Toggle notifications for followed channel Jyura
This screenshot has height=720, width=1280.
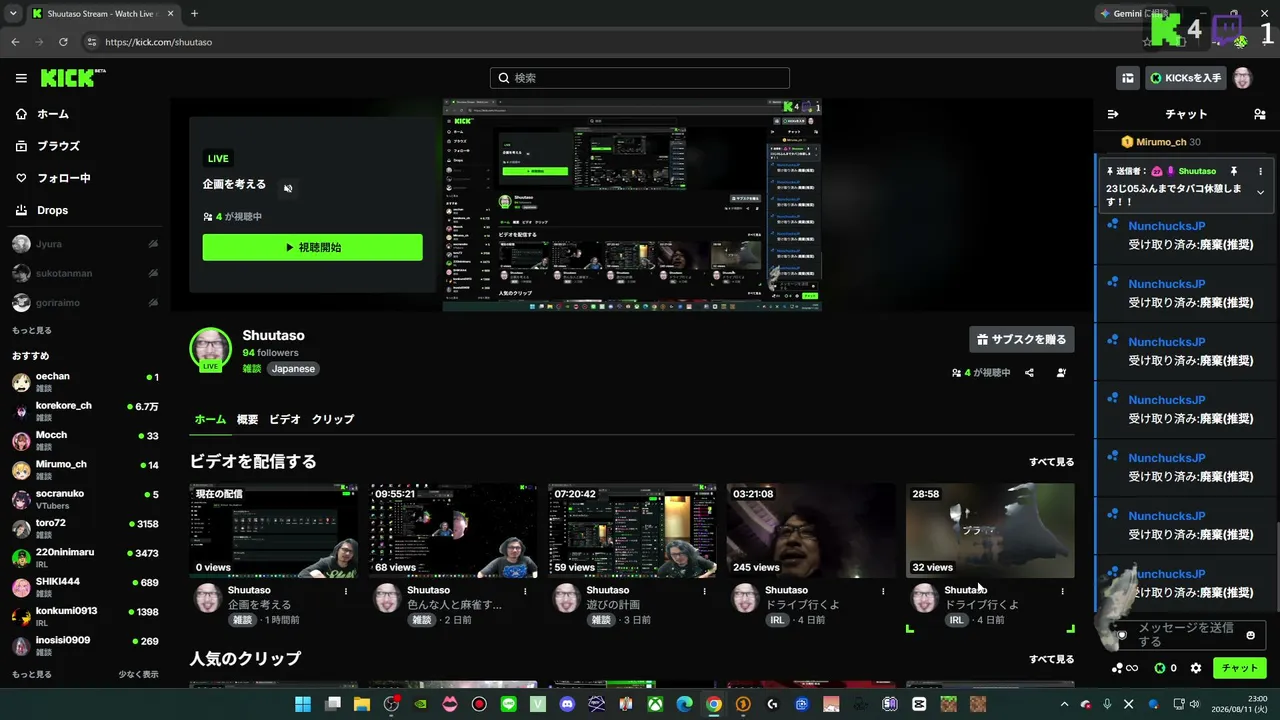point(153,244)
